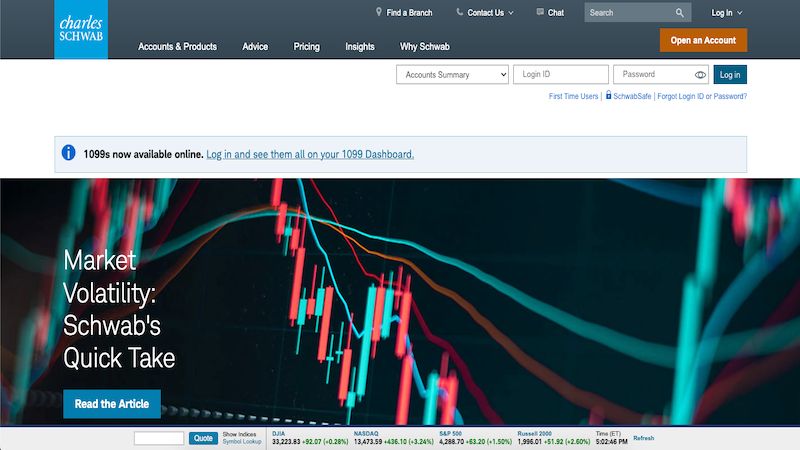
Task: Click the Quote button
Action: click(x=203, y=438)
